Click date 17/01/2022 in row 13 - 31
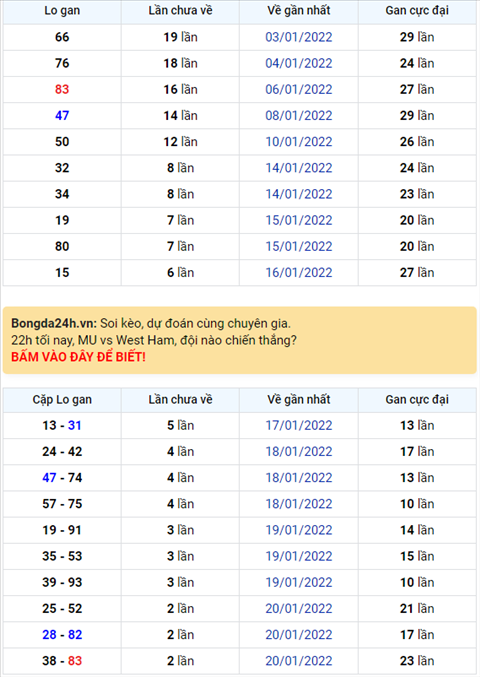480x677 pixels. (x=299, y=426)
